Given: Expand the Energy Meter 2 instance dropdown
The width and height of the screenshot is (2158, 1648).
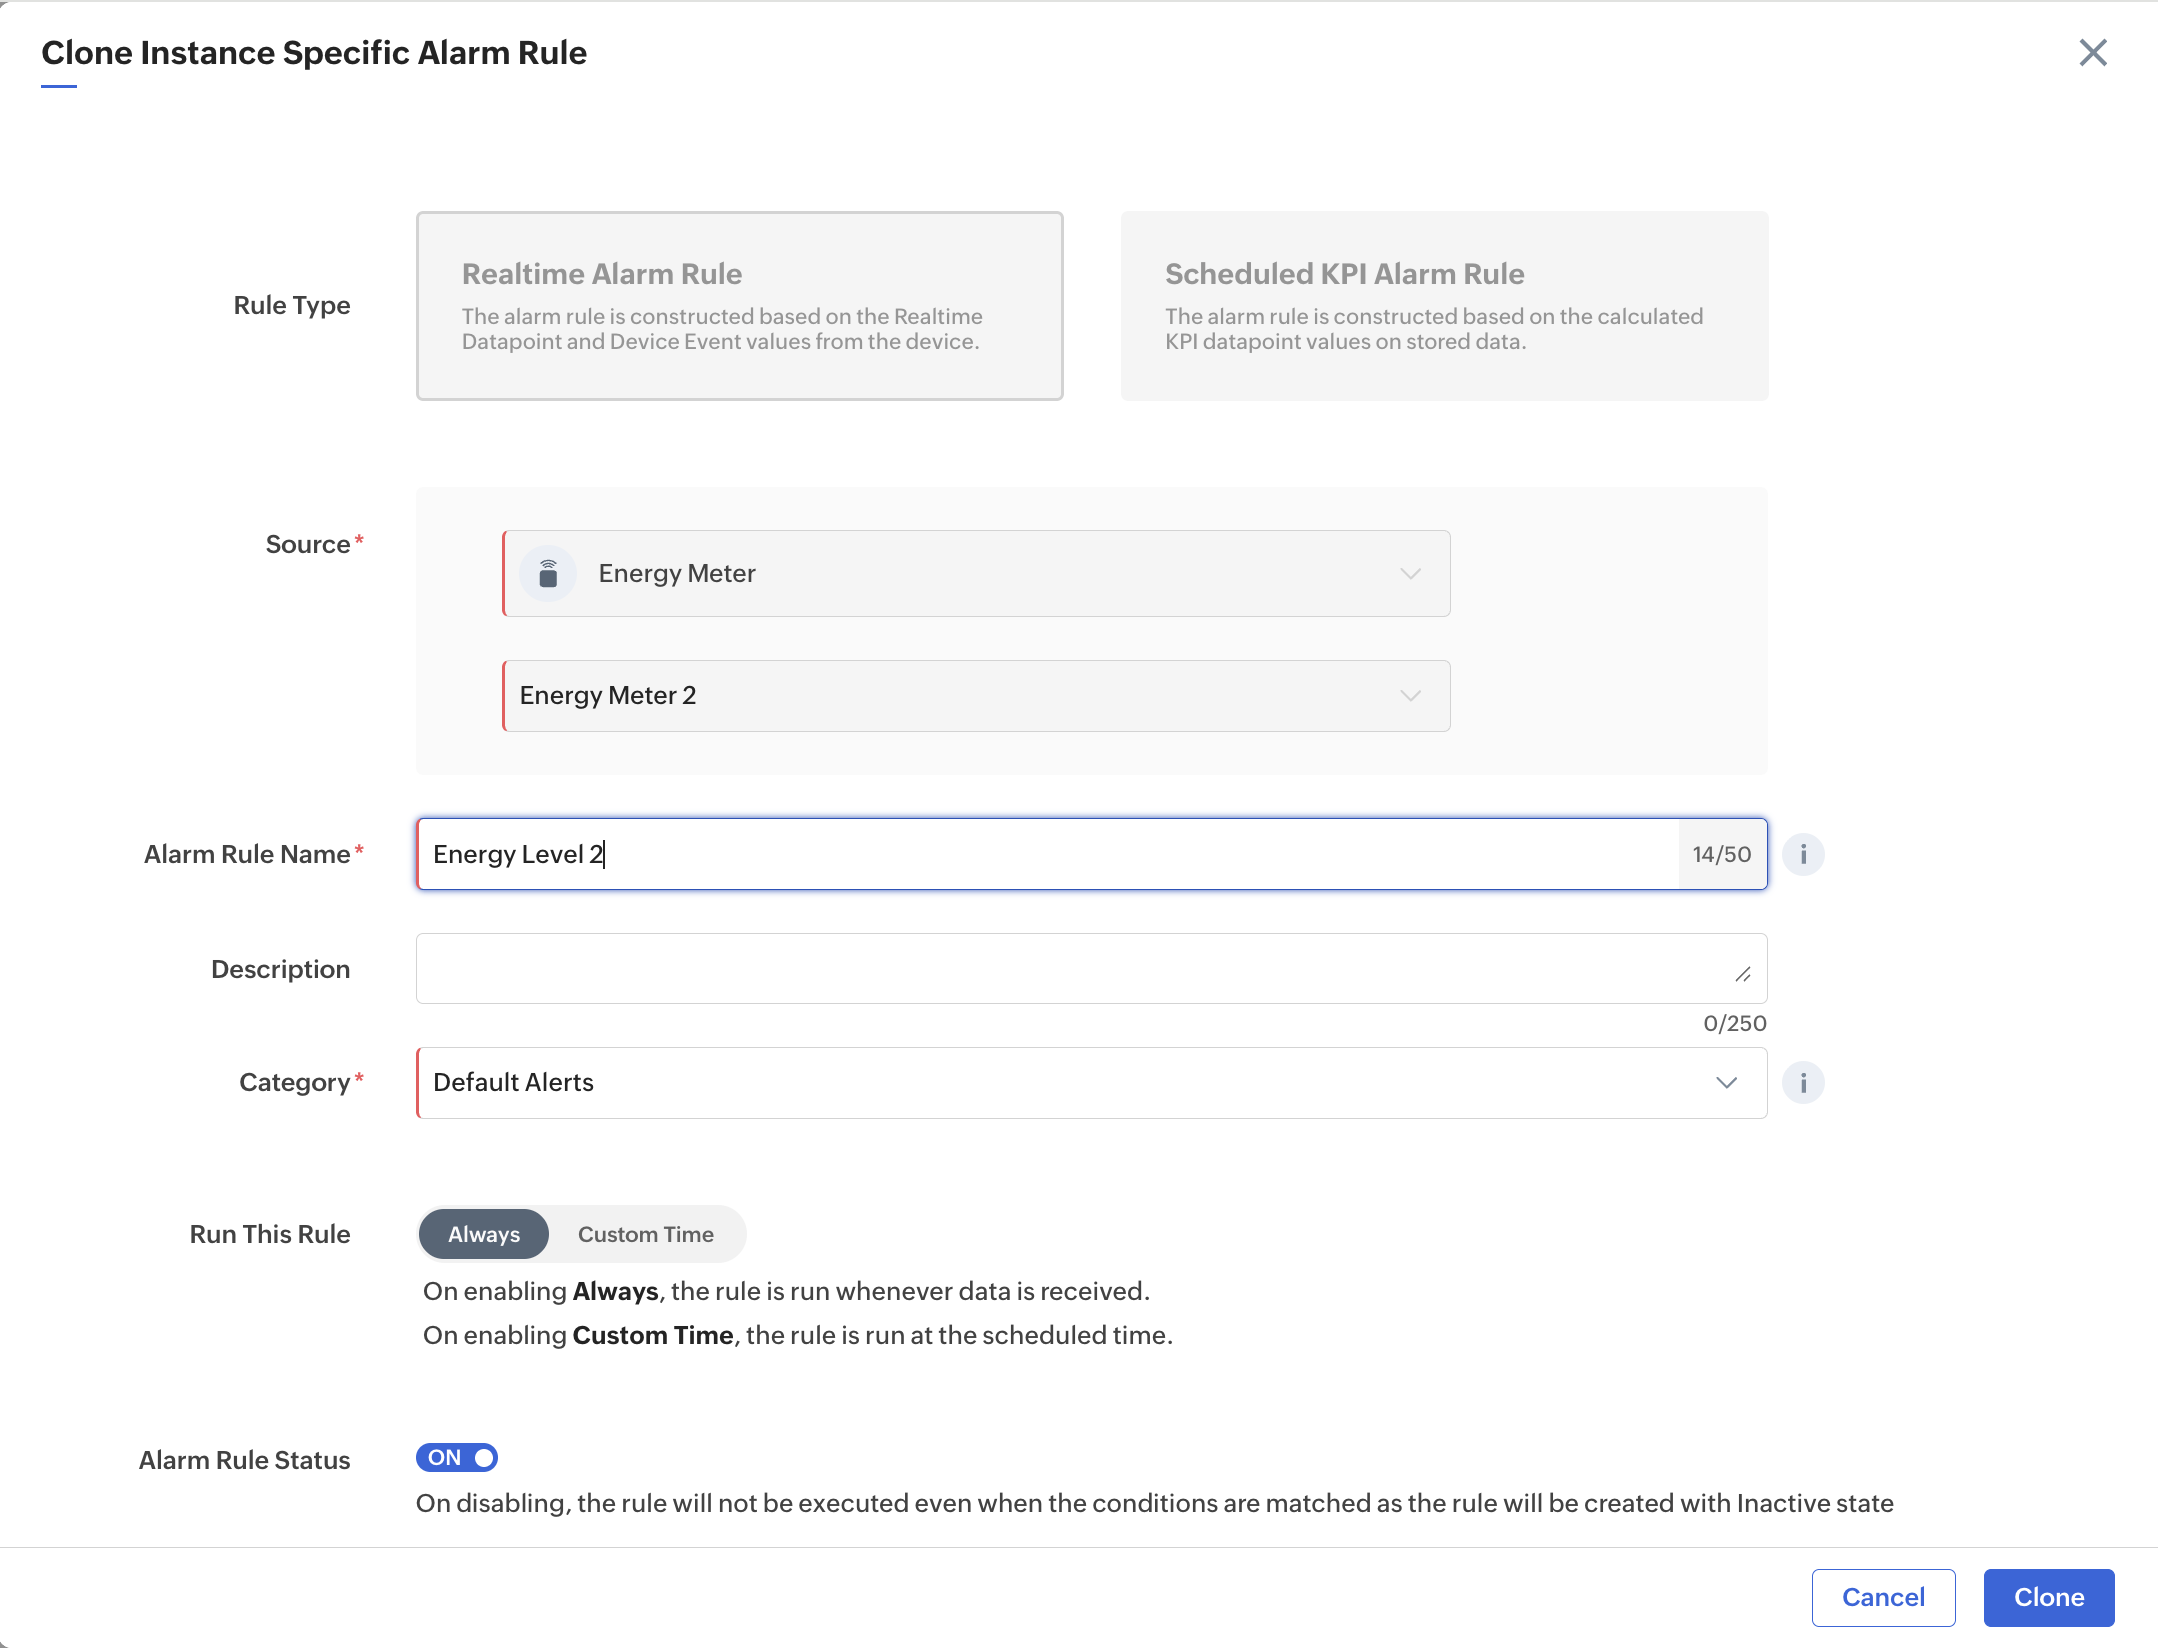Looking at the screenshot, I should click(975, 696).
